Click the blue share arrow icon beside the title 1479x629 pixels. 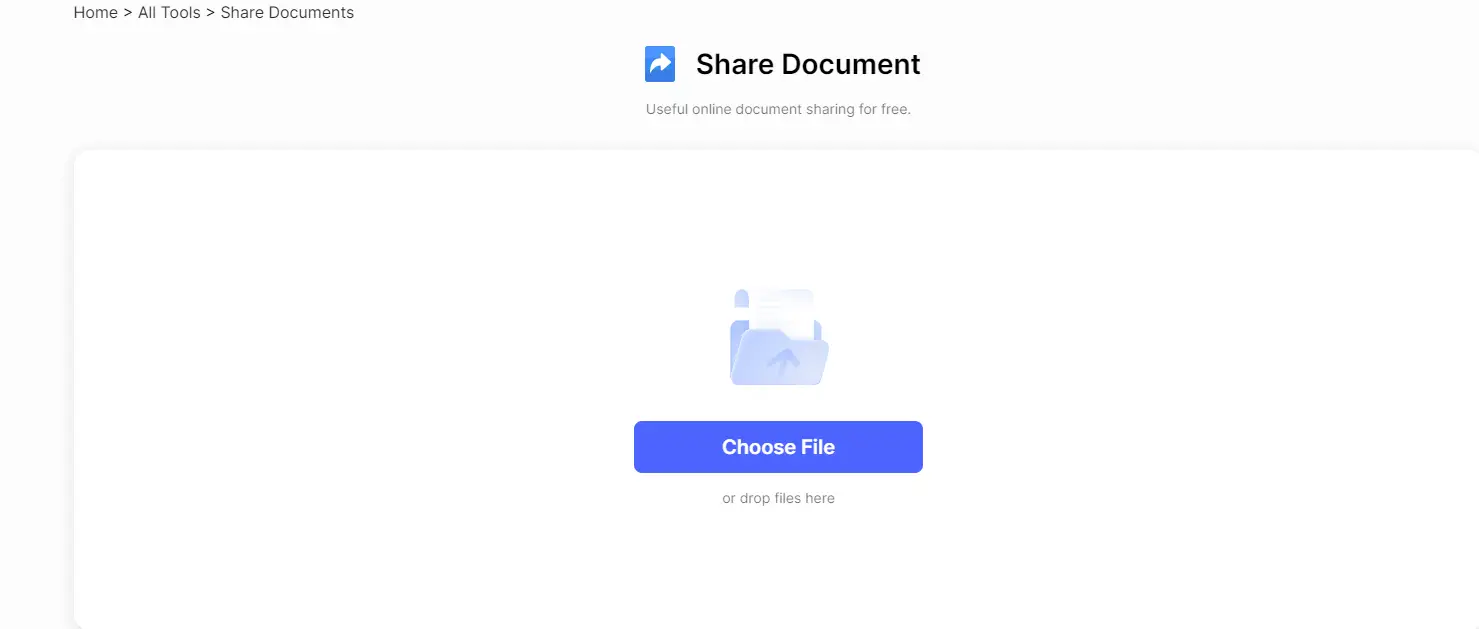[660, 64]
